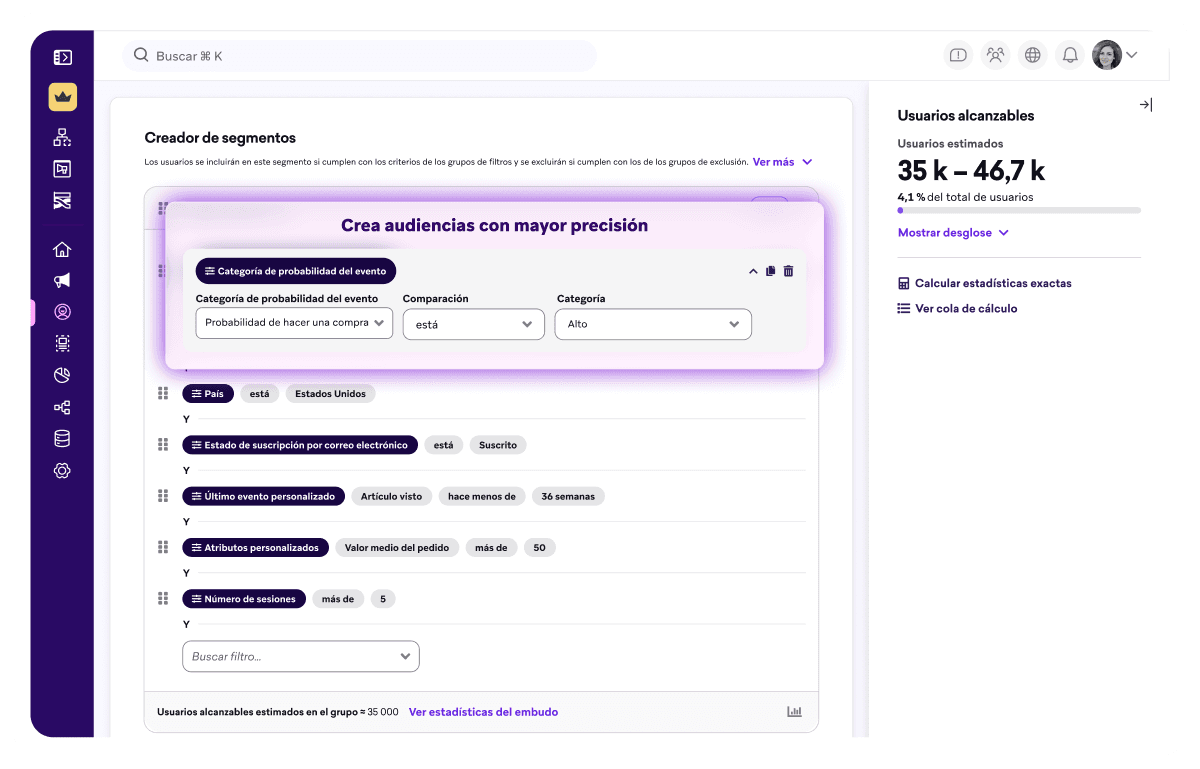The width and height of the screenshot is (1200, 769).
Task: Expand Mostrar desglose
Action: coord(953,233)
